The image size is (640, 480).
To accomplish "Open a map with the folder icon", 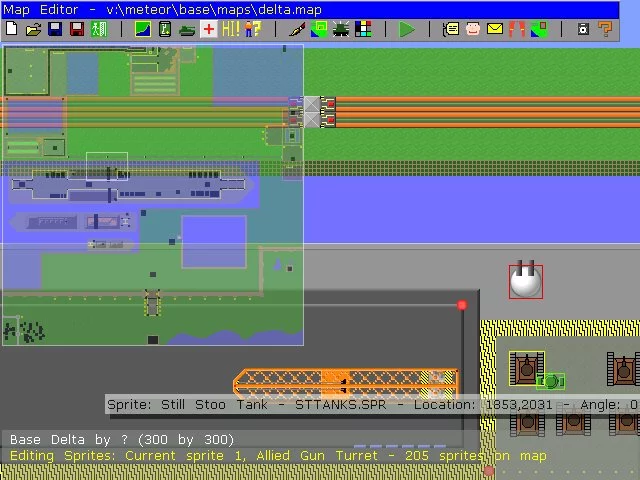I will coord(33,29).
